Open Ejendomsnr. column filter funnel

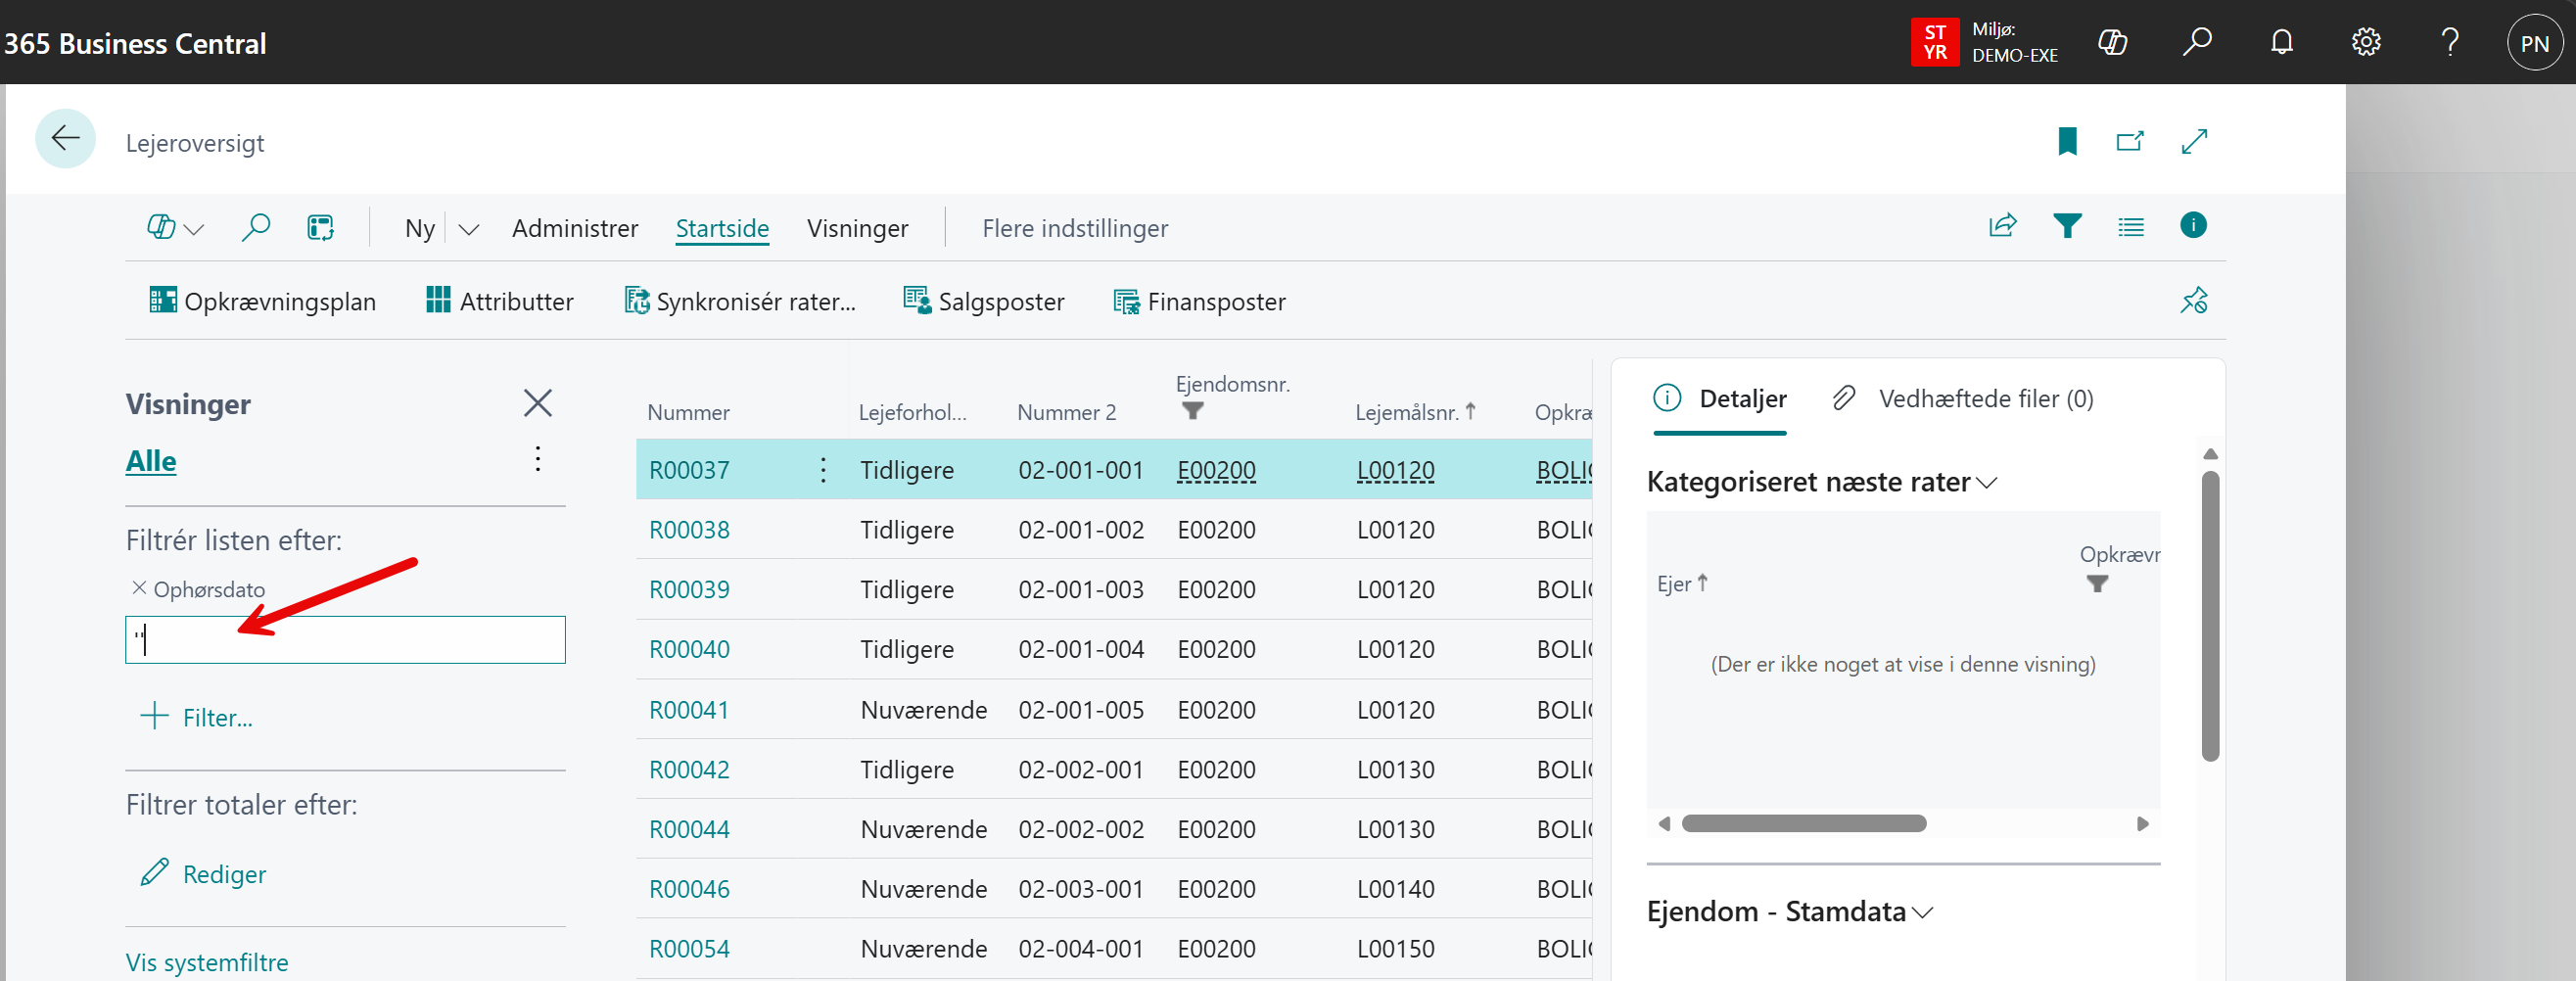click(1192, 410)
